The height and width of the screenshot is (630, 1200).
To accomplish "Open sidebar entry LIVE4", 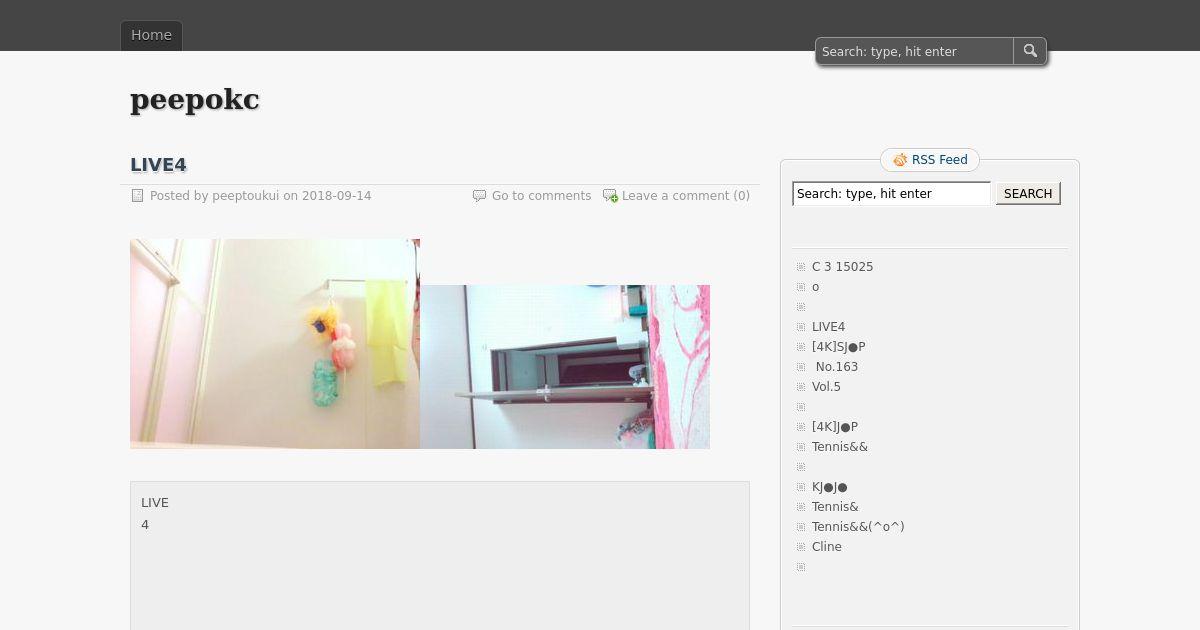I will (x=828, y=327).
